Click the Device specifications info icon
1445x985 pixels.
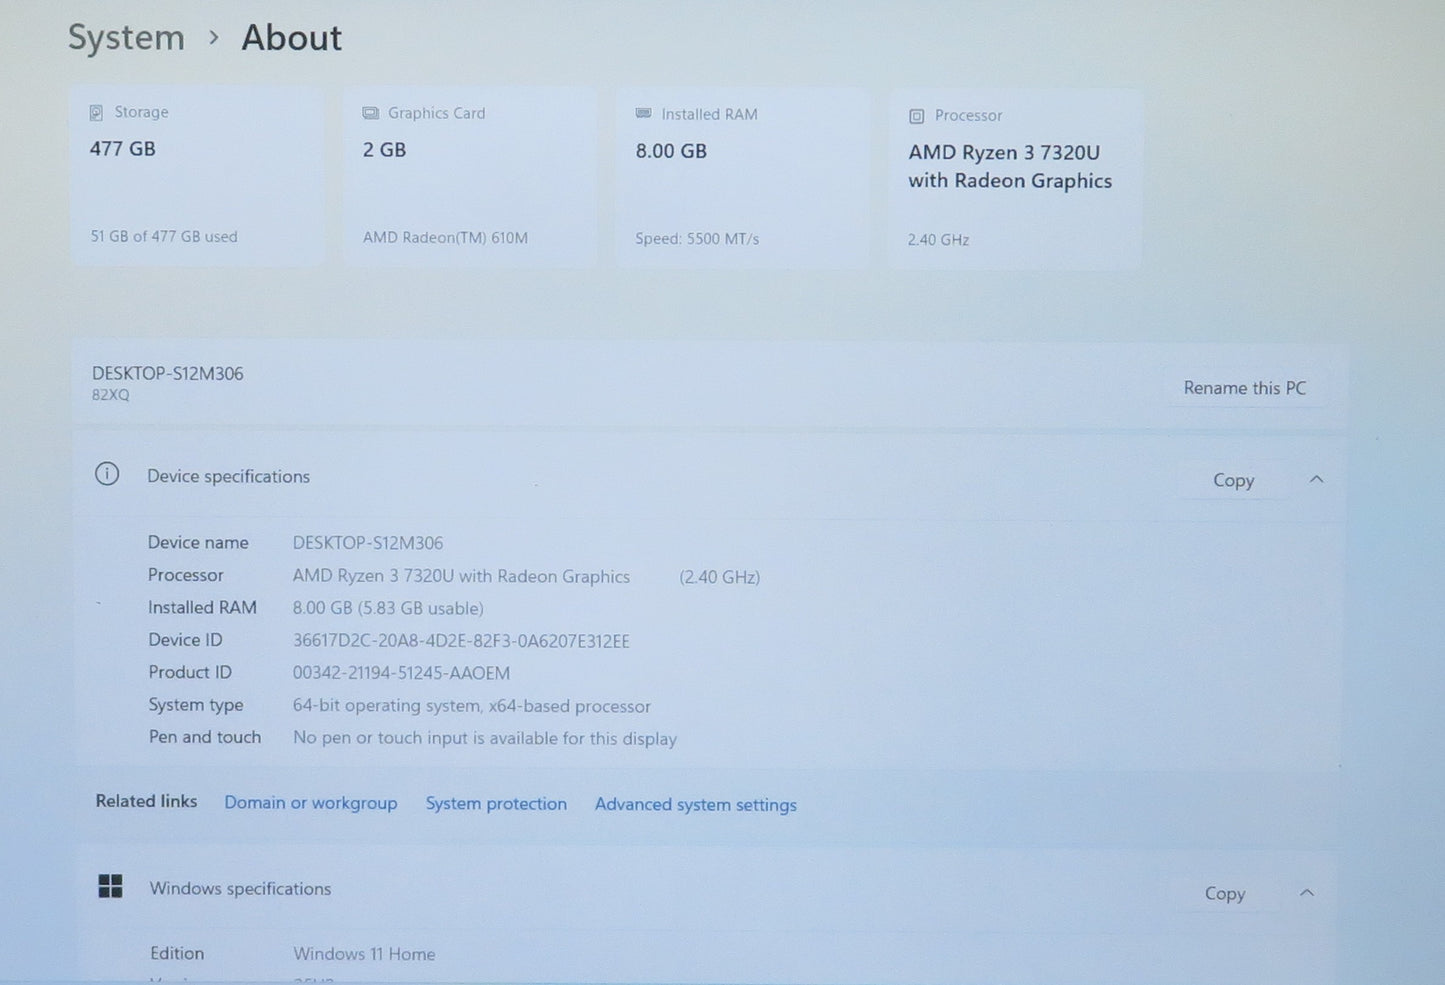coord(107,474)
